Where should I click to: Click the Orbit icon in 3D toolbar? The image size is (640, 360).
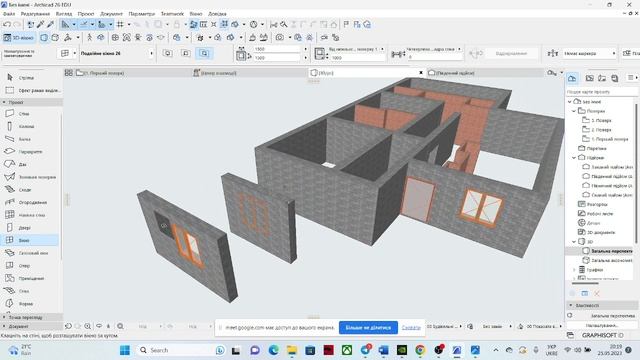100,38
